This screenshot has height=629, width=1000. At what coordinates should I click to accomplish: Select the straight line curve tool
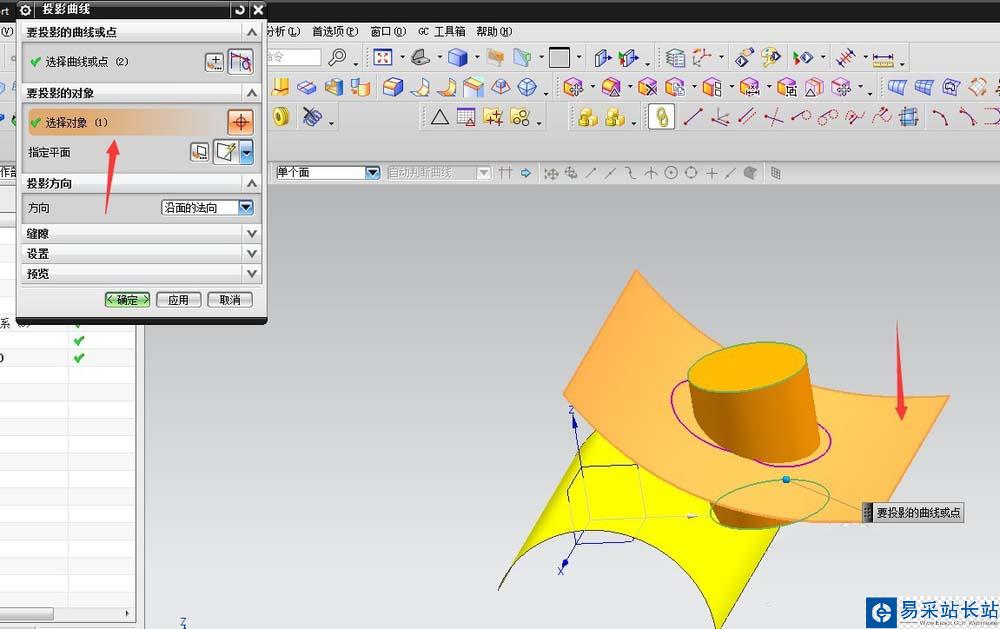pos(692,117)
